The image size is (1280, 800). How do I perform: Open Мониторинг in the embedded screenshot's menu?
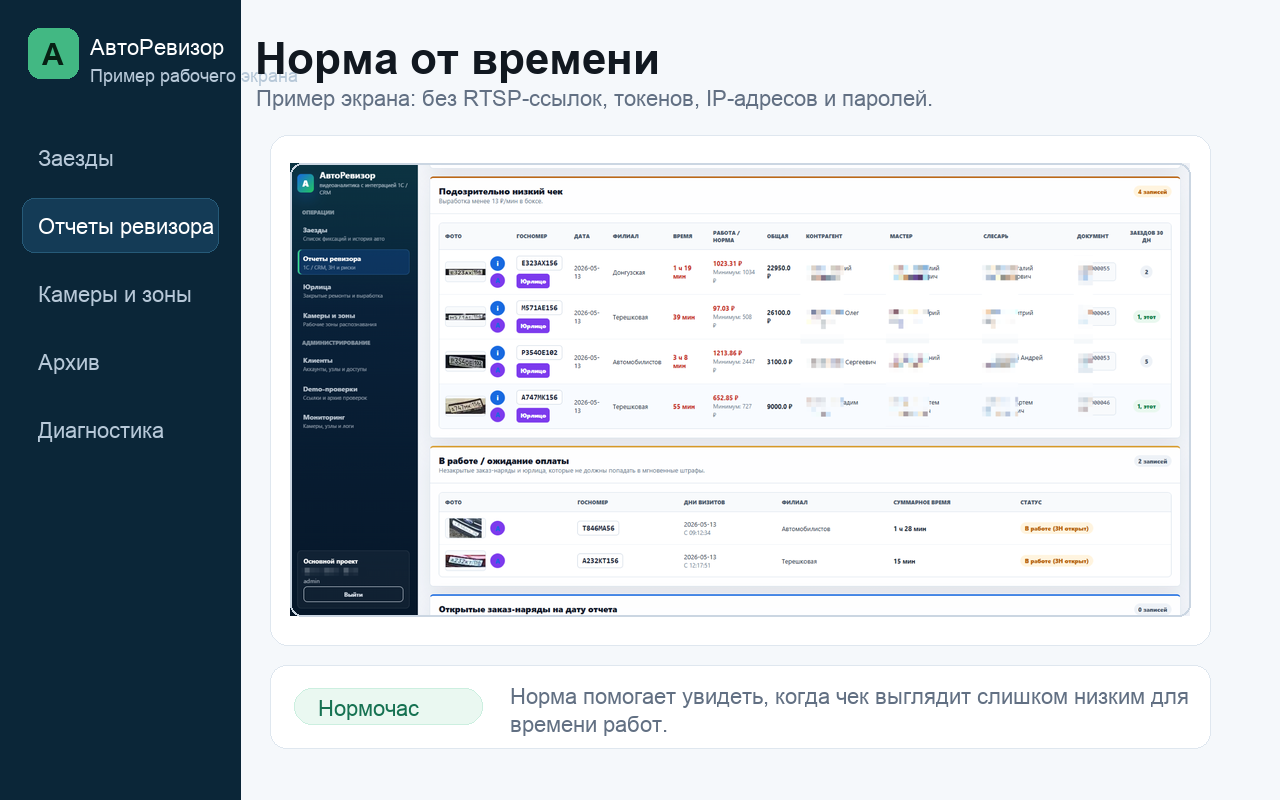(353, 420)
